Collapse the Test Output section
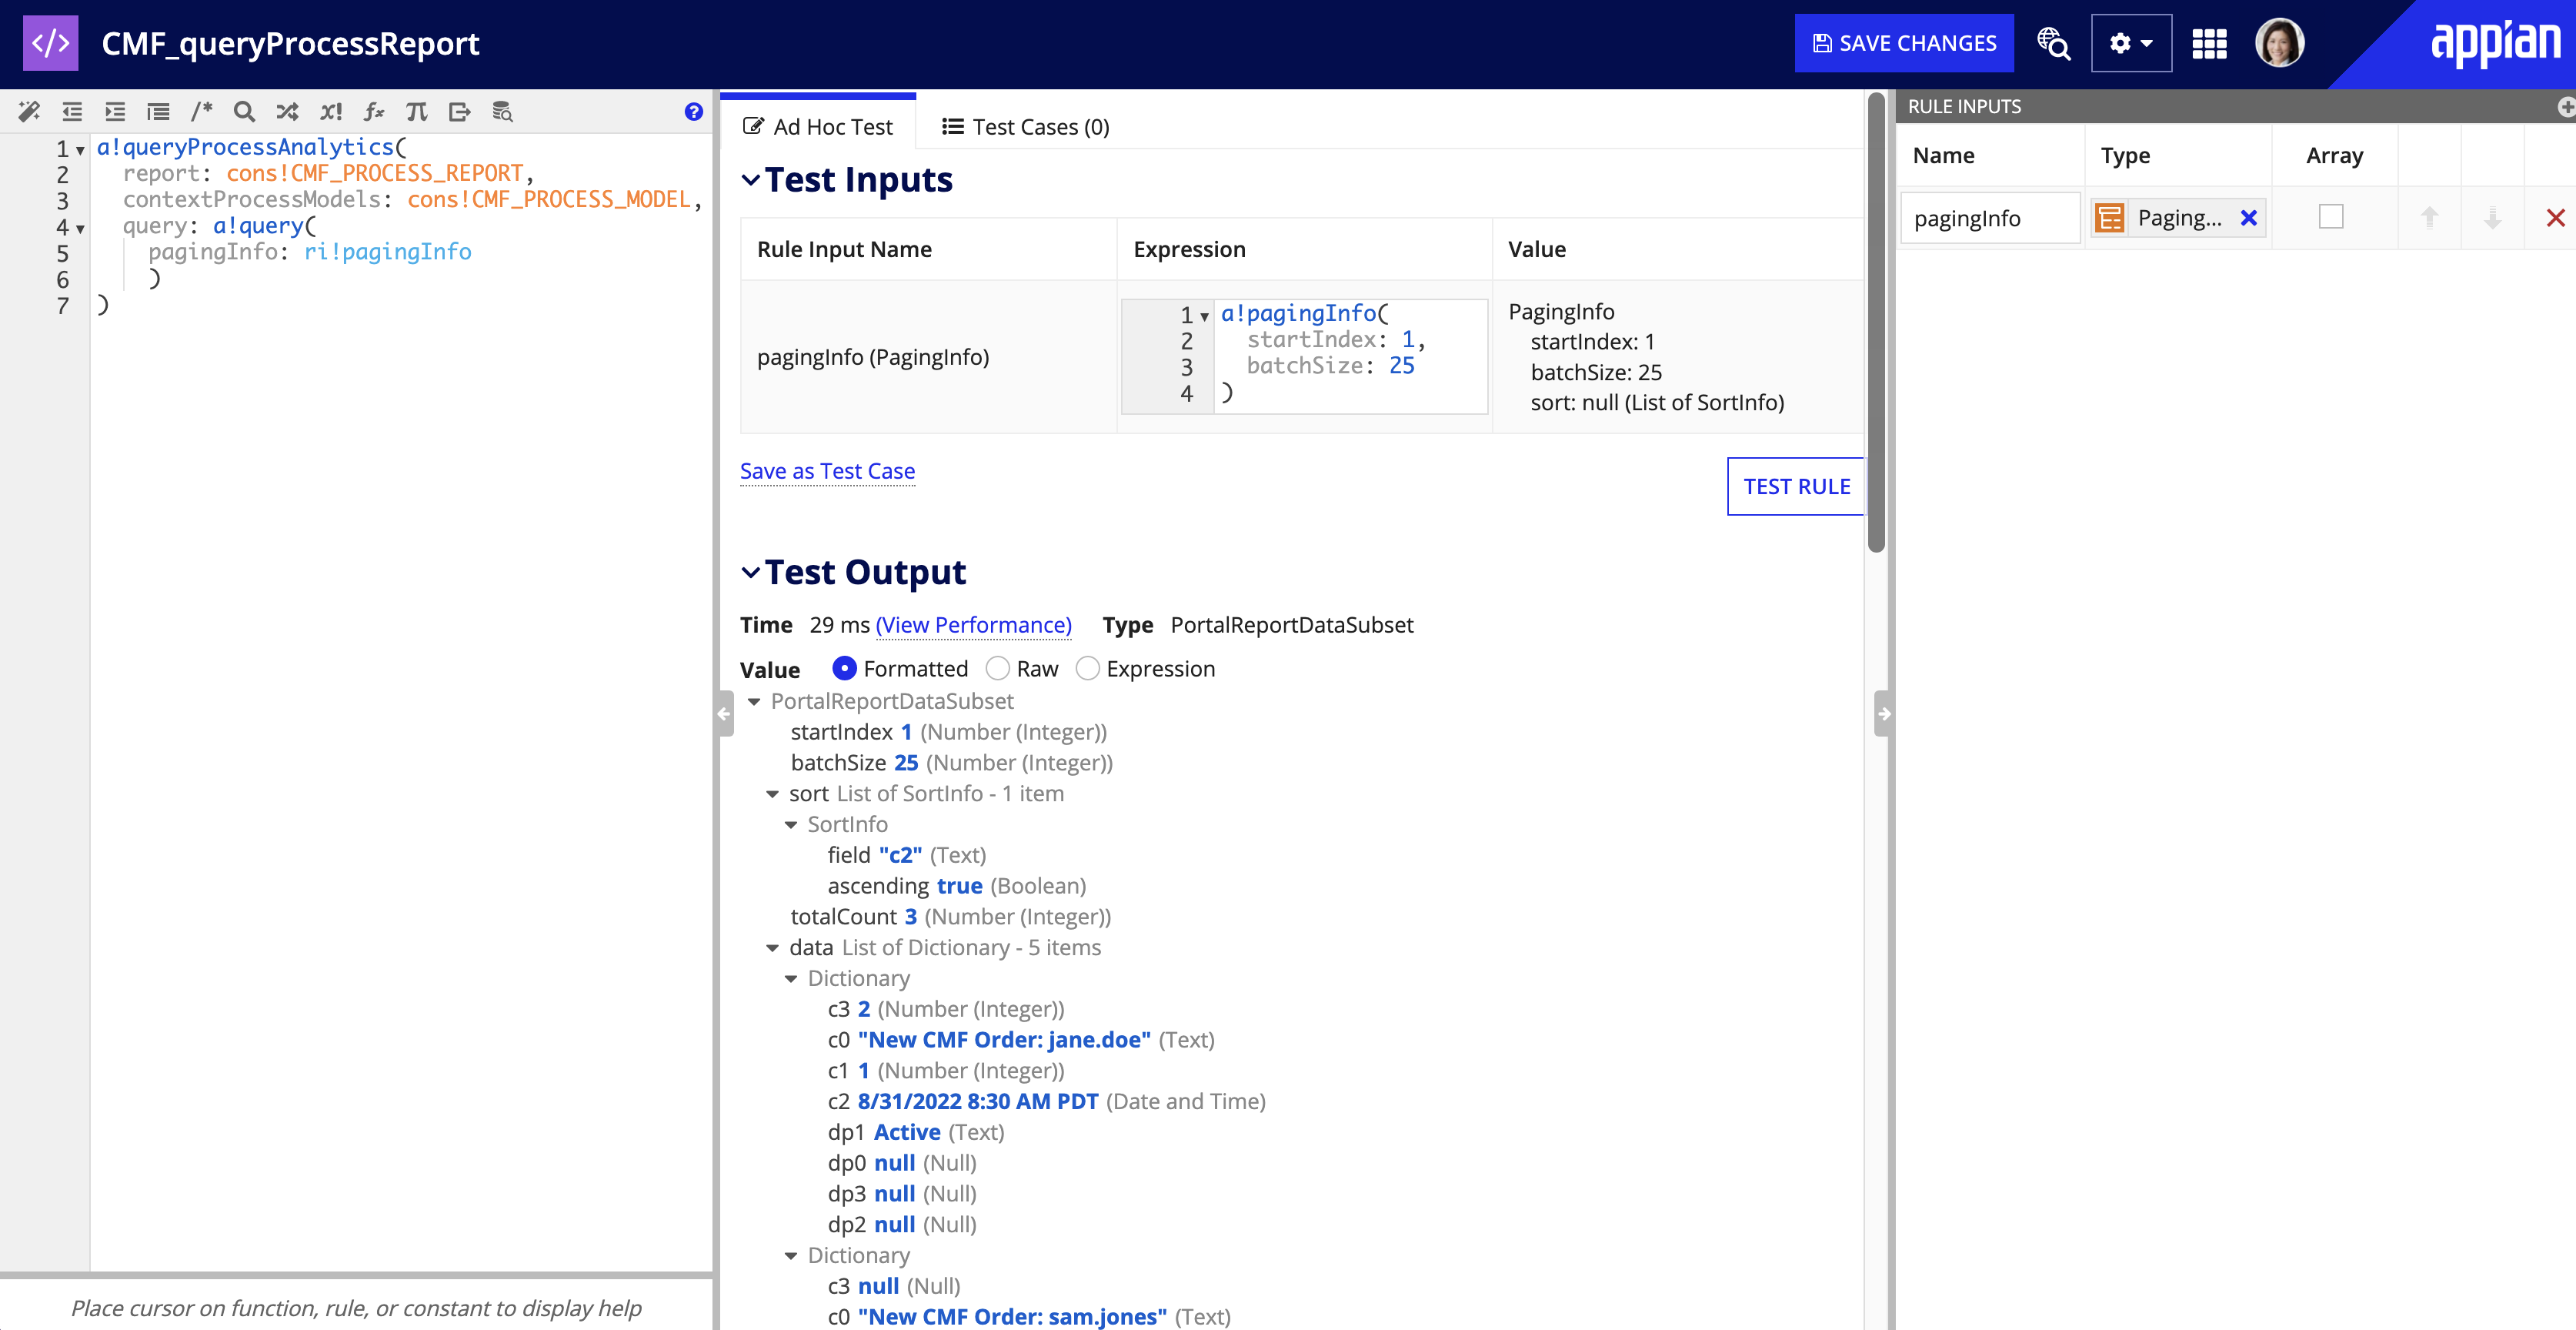This screenshot has width=2576, height=1330. click(x=750, y=572)
